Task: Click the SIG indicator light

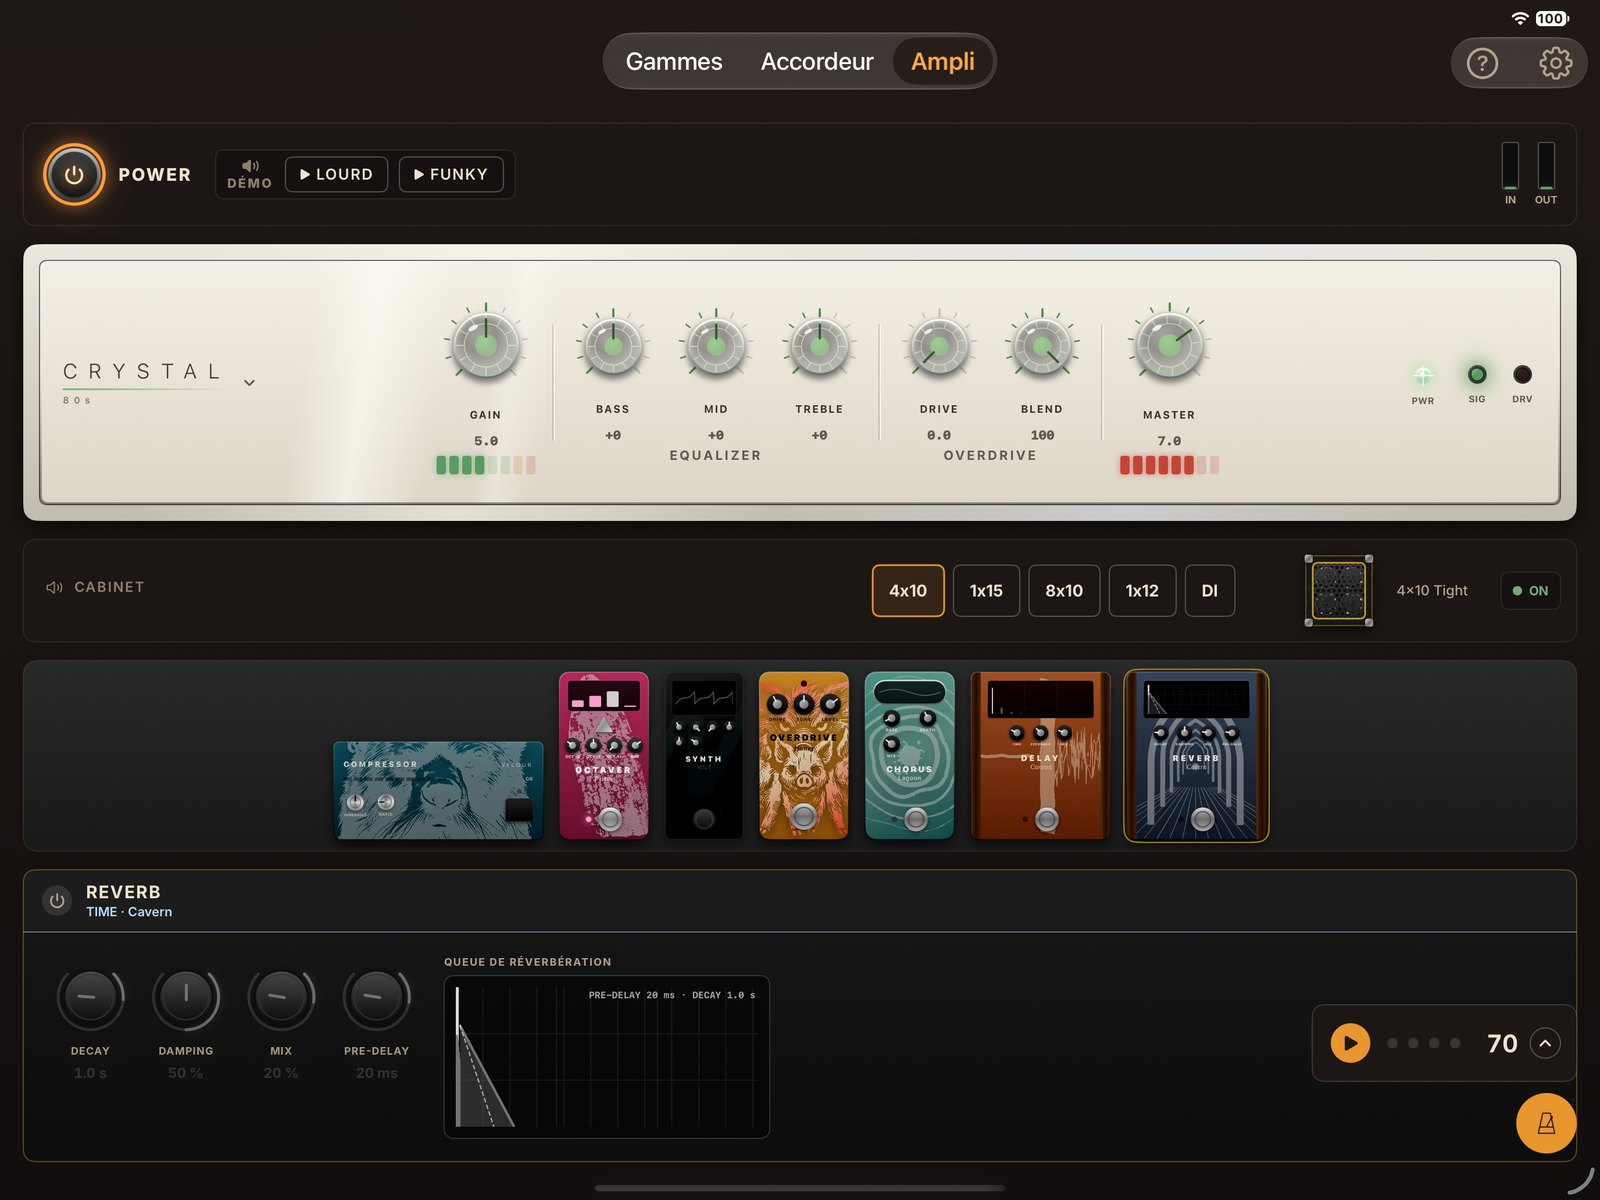Action: 1477,375
